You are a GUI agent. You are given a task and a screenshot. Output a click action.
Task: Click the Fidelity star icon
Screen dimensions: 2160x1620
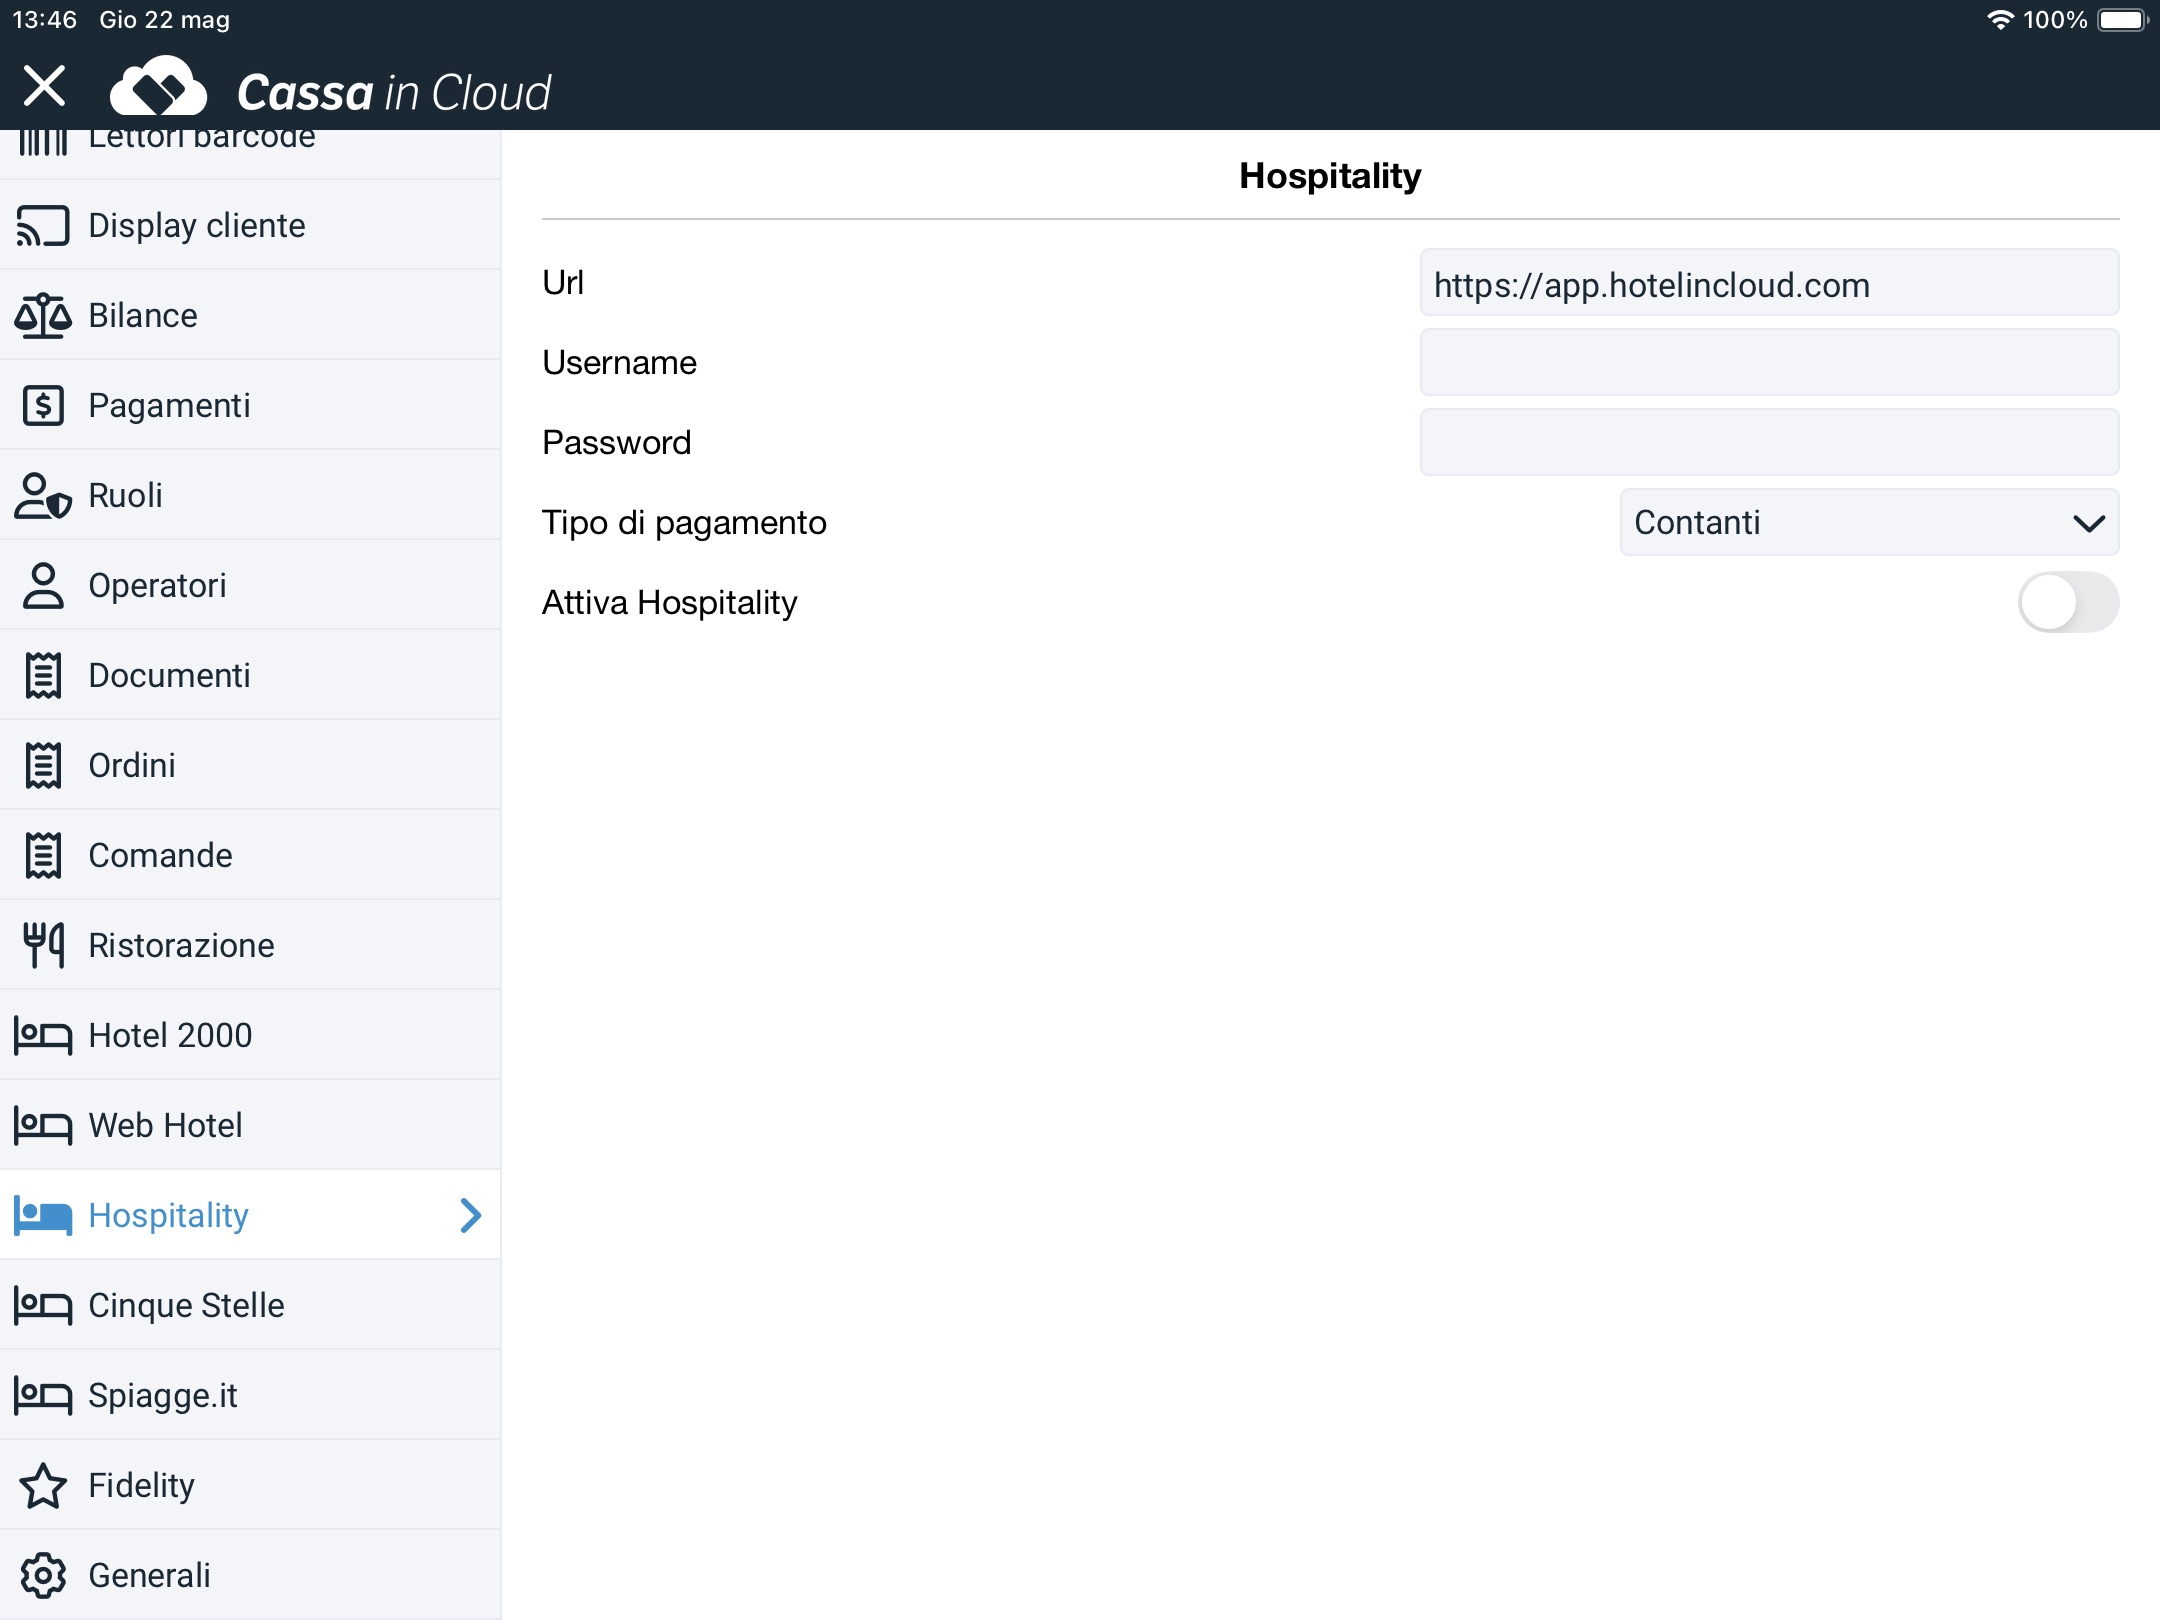tap(43, 1486)
